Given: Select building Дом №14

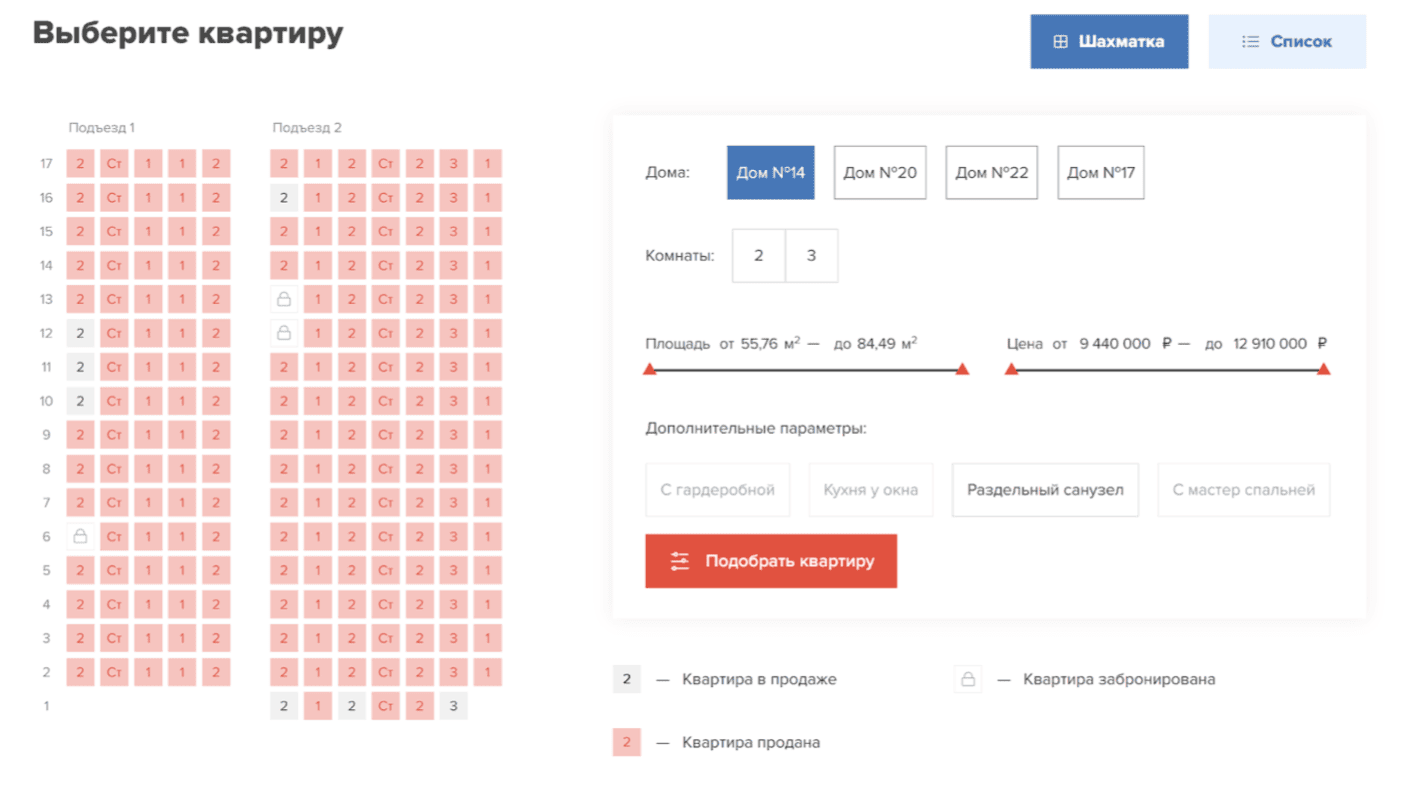Looking at the screenshot, I should 770,173.
